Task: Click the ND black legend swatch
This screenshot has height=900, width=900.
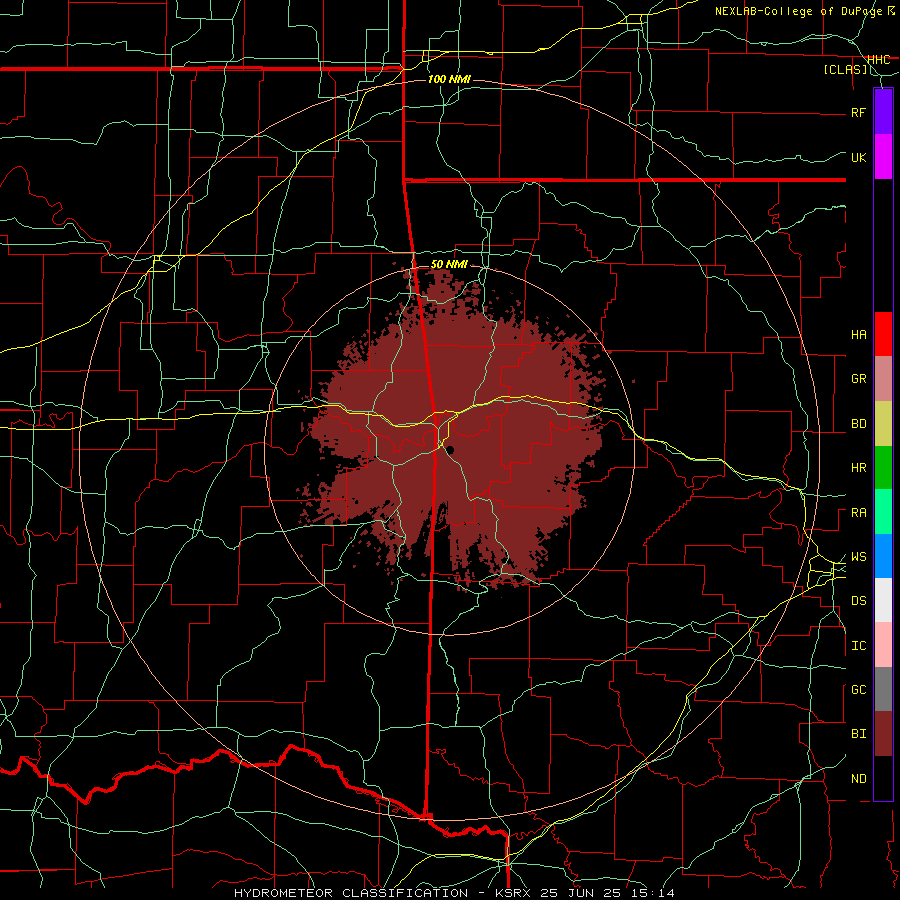Action: (x=883, y=778)
